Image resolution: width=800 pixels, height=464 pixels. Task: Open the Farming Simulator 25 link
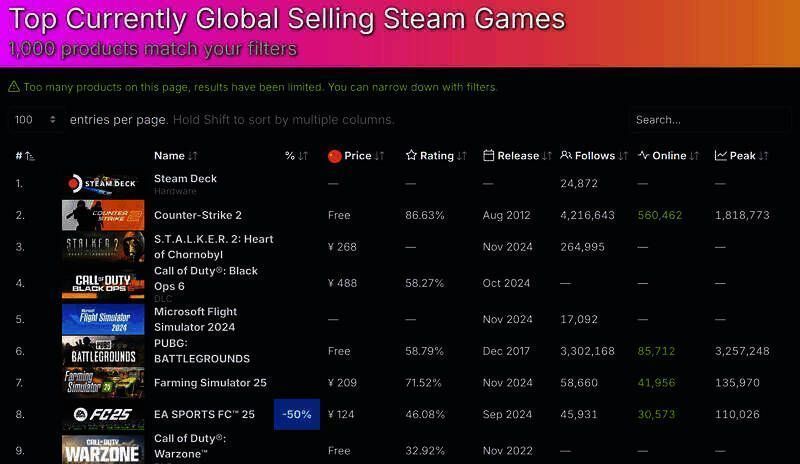(210, 383)
